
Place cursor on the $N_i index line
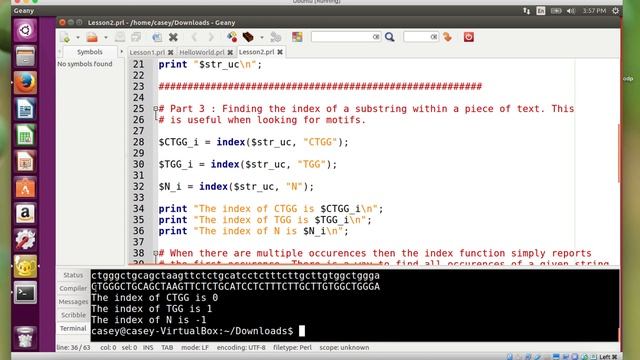(236, 187)
